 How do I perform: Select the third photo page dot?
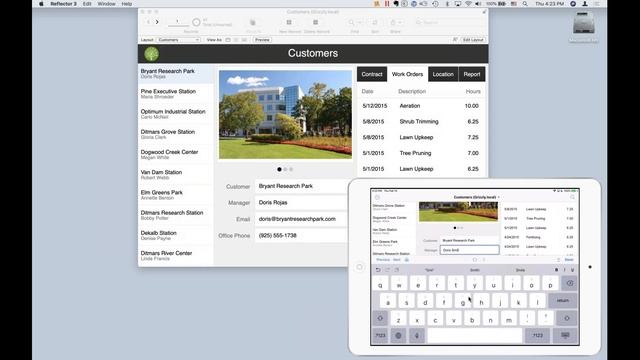point(291,169)
